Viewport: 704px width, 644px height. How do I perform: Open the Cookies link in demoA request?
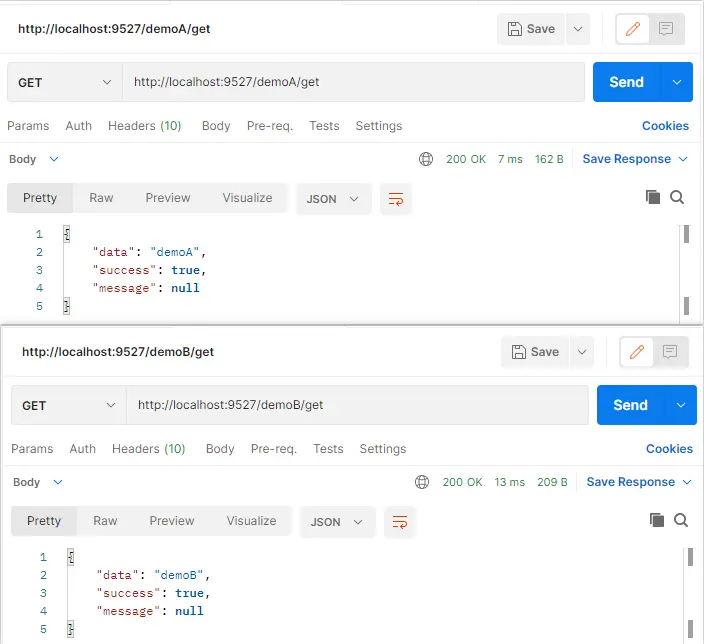pos(665,126)
